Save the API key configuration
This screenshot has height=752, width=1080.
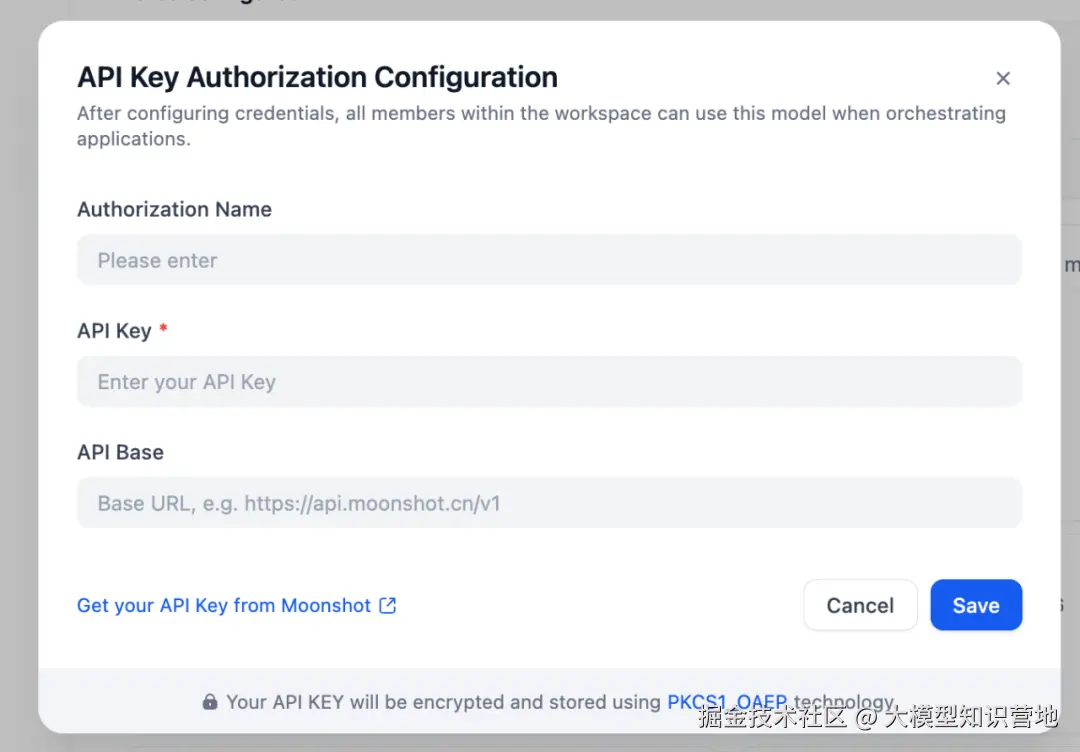(x=975, y=605)
